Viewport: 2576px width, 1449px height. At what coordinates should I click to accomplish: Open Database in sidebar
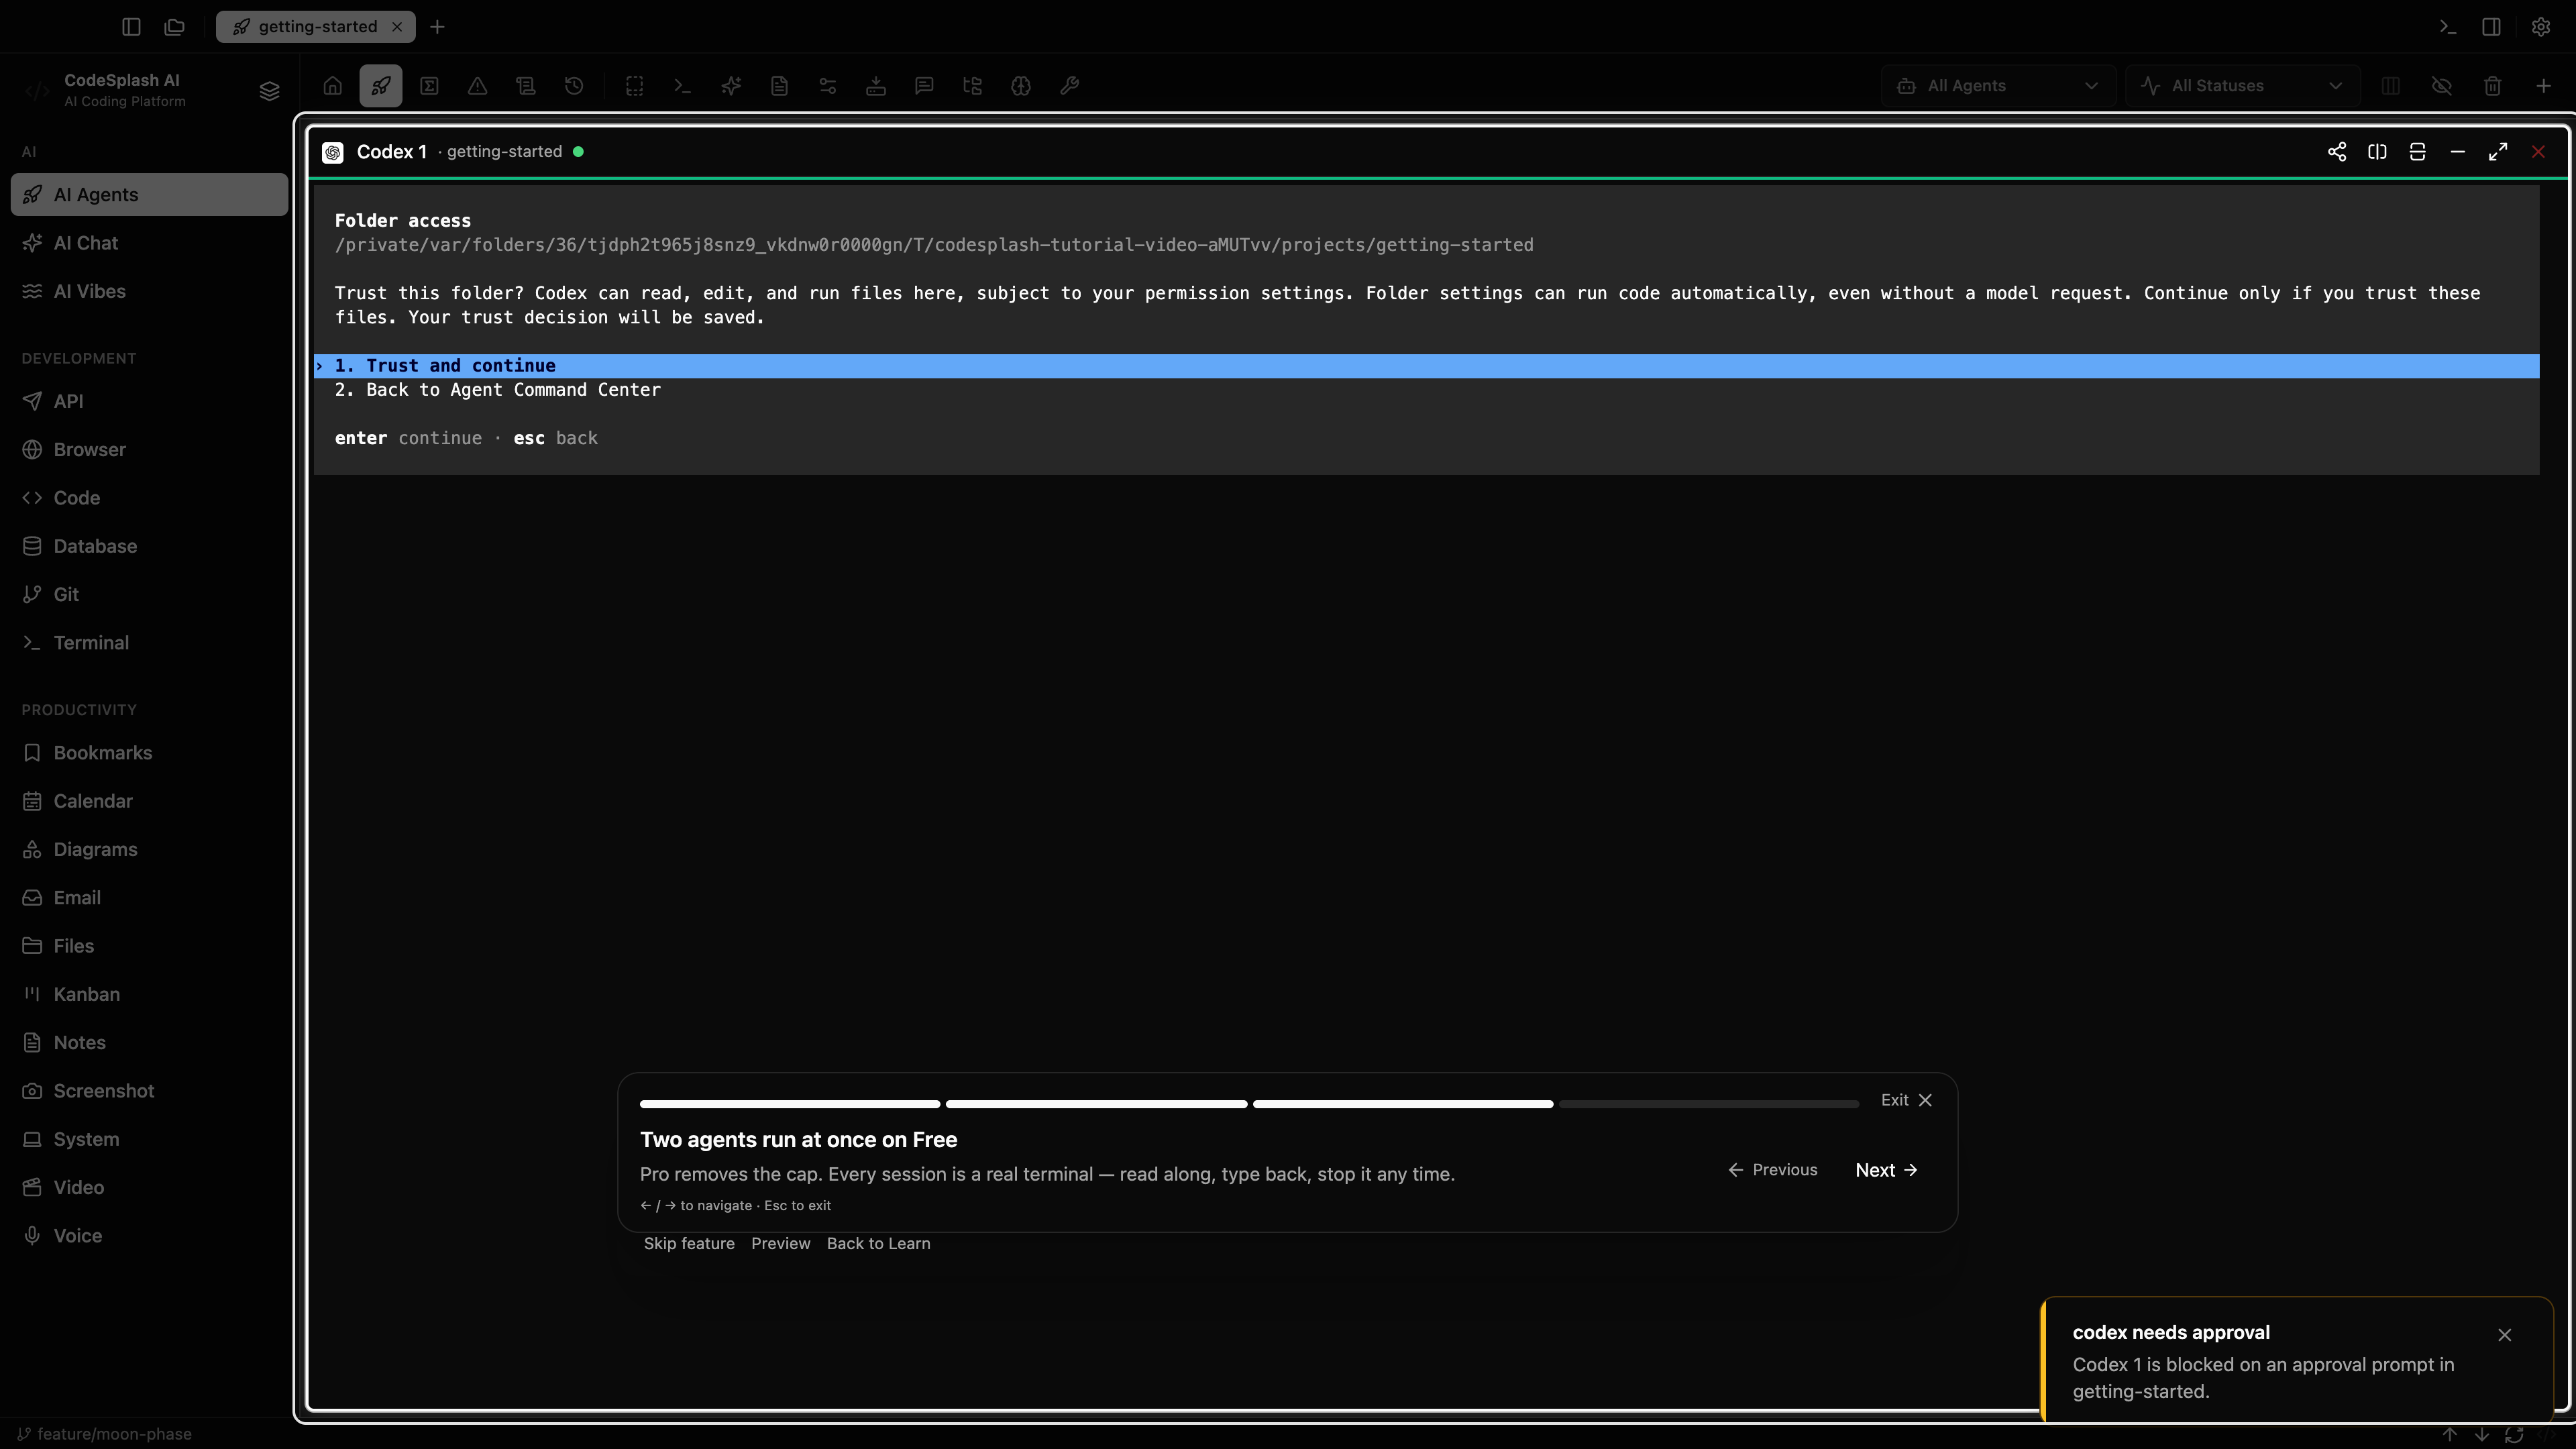(150, 546)
